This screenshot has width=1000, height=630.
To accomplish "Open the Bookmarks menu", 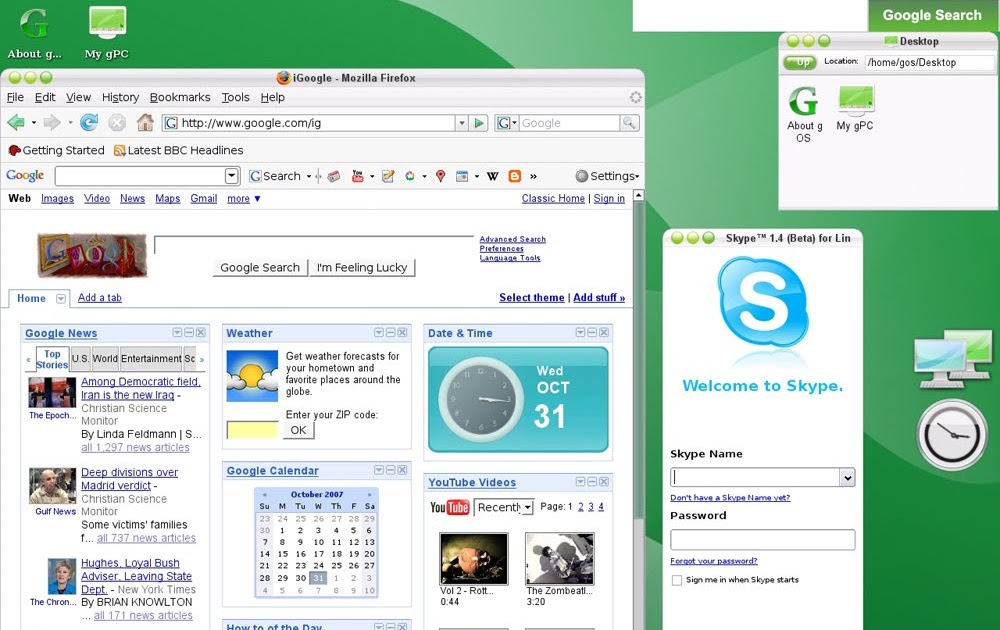I will click(x=180, y=98).
